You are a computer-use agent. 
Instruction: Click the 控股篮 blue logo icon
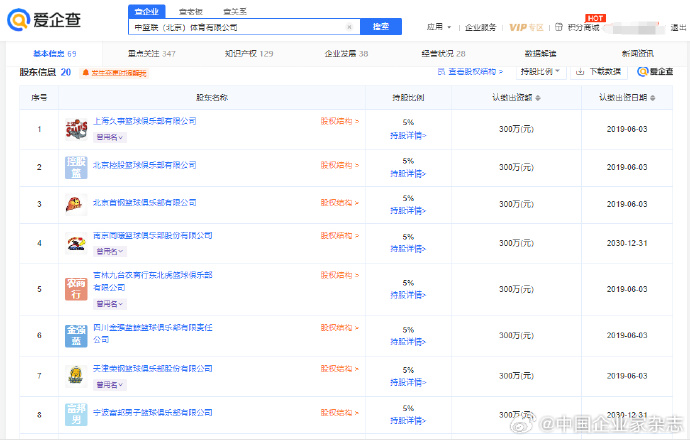(x=76, y=168)
